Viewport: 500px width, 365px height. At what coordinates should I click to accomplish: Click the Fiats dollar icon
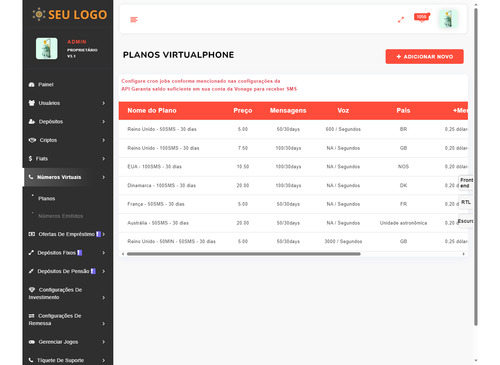coord(30,159)
